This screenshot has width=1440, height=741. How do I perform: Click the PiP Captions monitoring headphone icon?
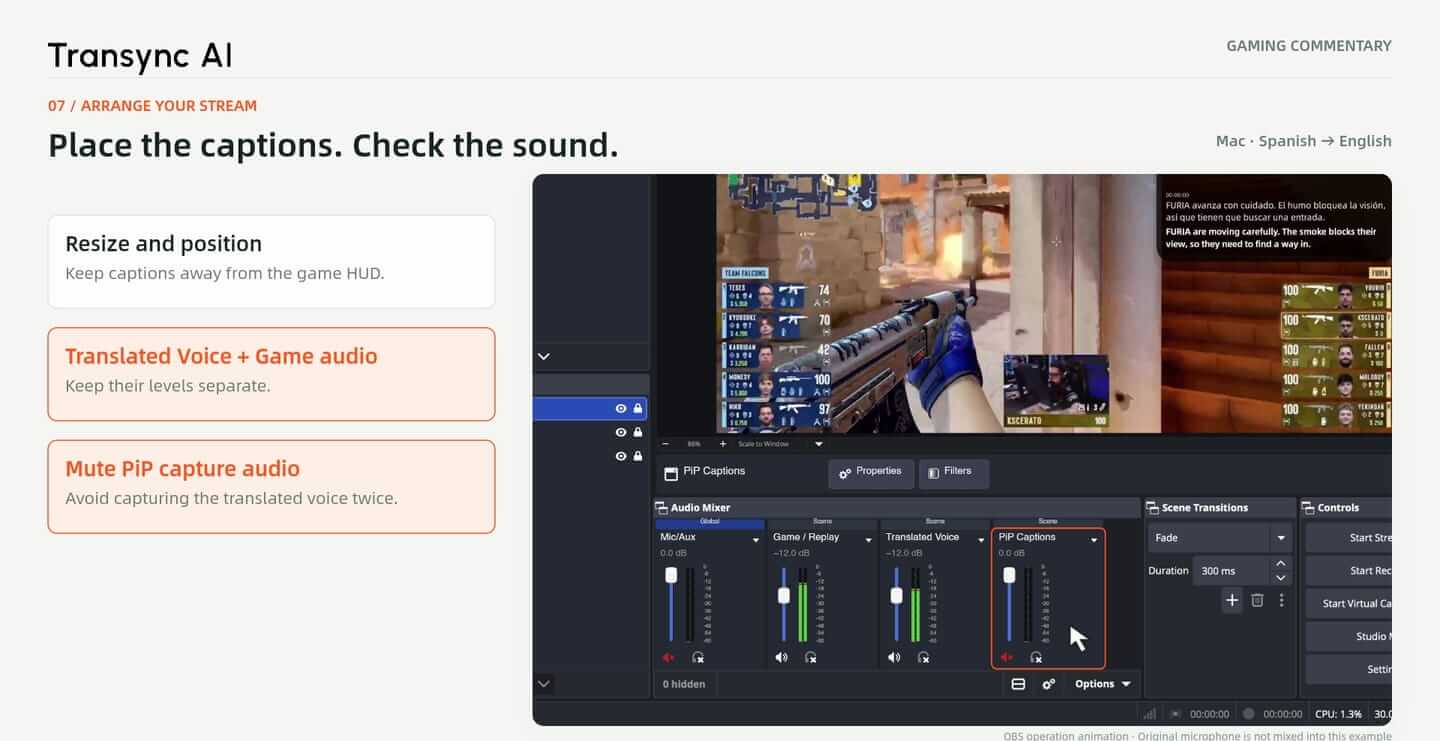pos(1036,657)
